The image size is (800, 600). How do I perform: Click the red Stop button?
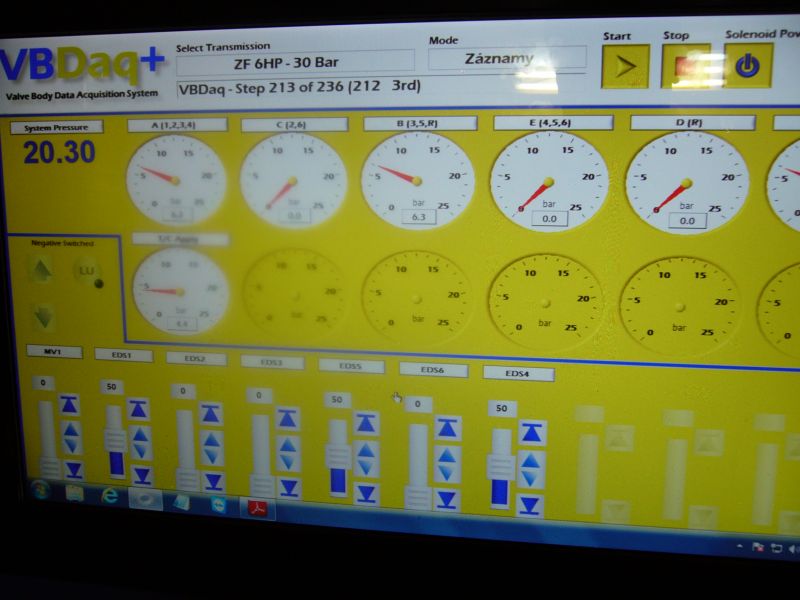tap(685, 66)
